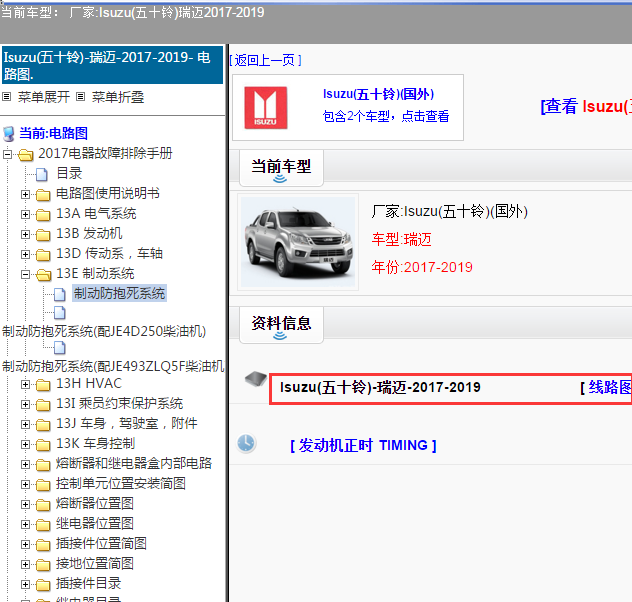Screen dimensions: 632x602
Task: Click page icon above the JE493ZLQ5F柴油机 entry
Action: tap(60, 347)
